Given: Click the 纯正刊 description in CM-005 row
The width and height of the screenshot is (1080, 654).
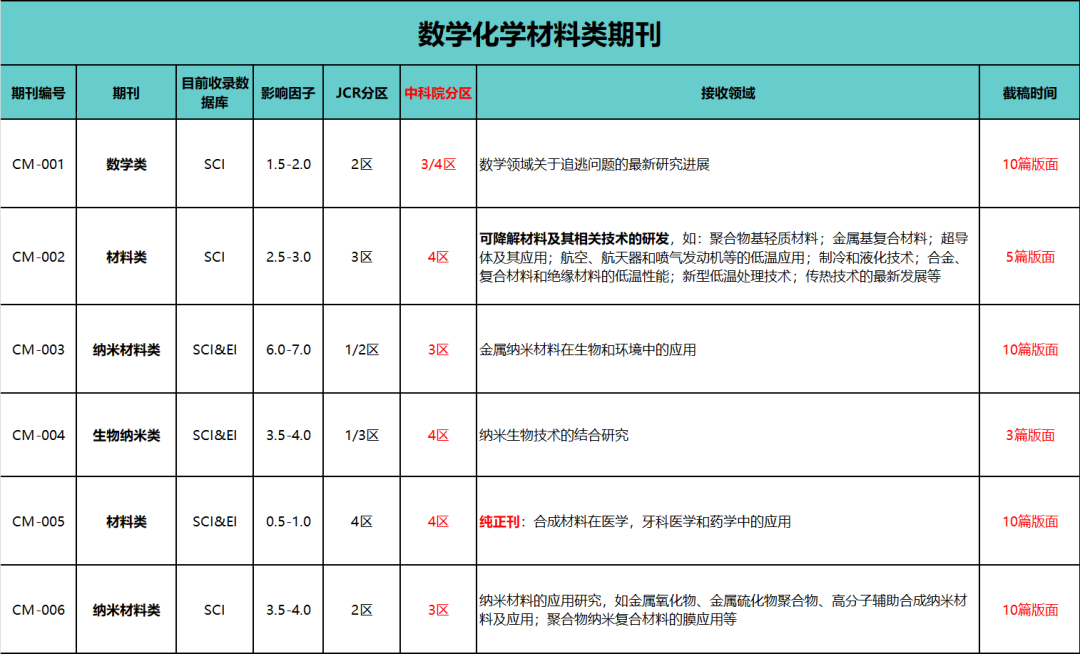Looking at the screenshot, I should click(728, 521).
